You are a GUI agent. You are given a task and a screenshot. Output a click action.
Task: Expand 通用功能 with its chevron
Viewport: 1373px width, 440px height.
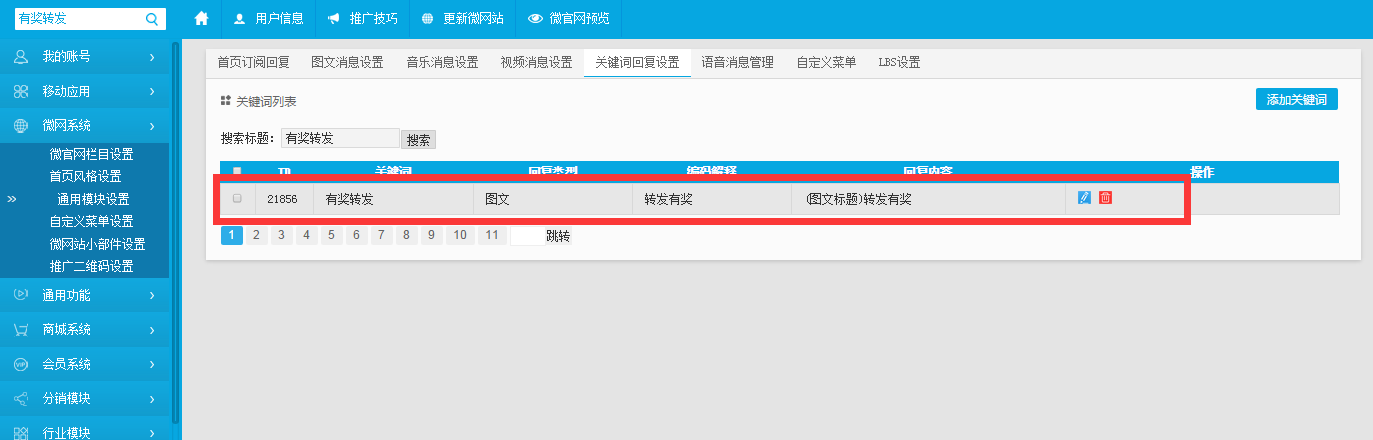click(152, 295)
